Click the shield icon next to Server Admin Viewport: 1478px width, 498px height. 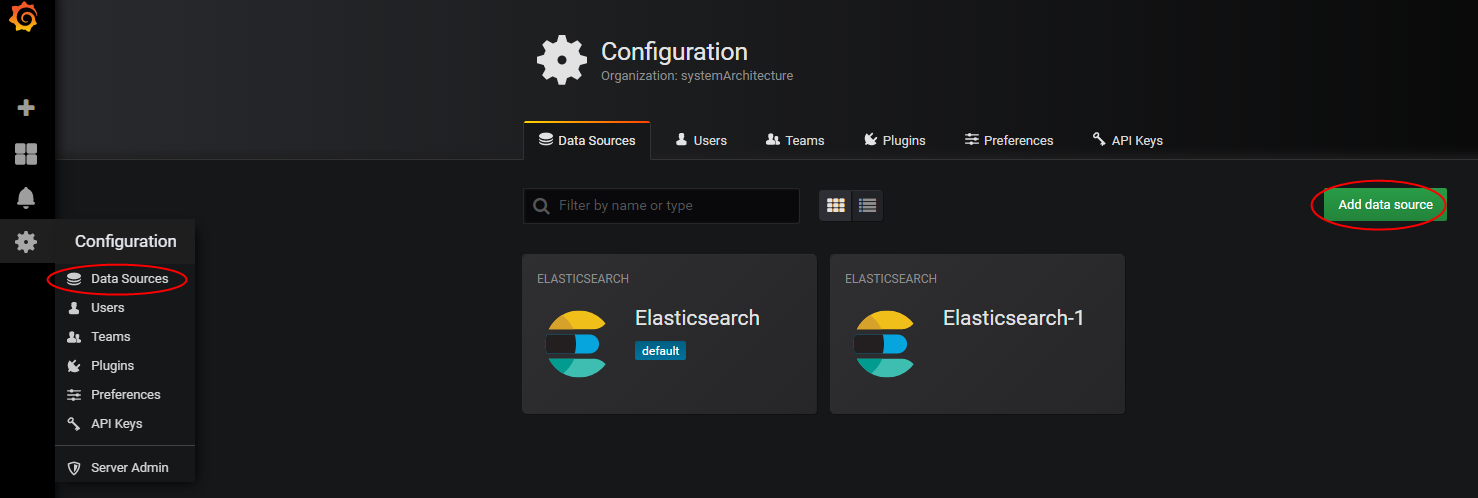(x=74, y=468)
